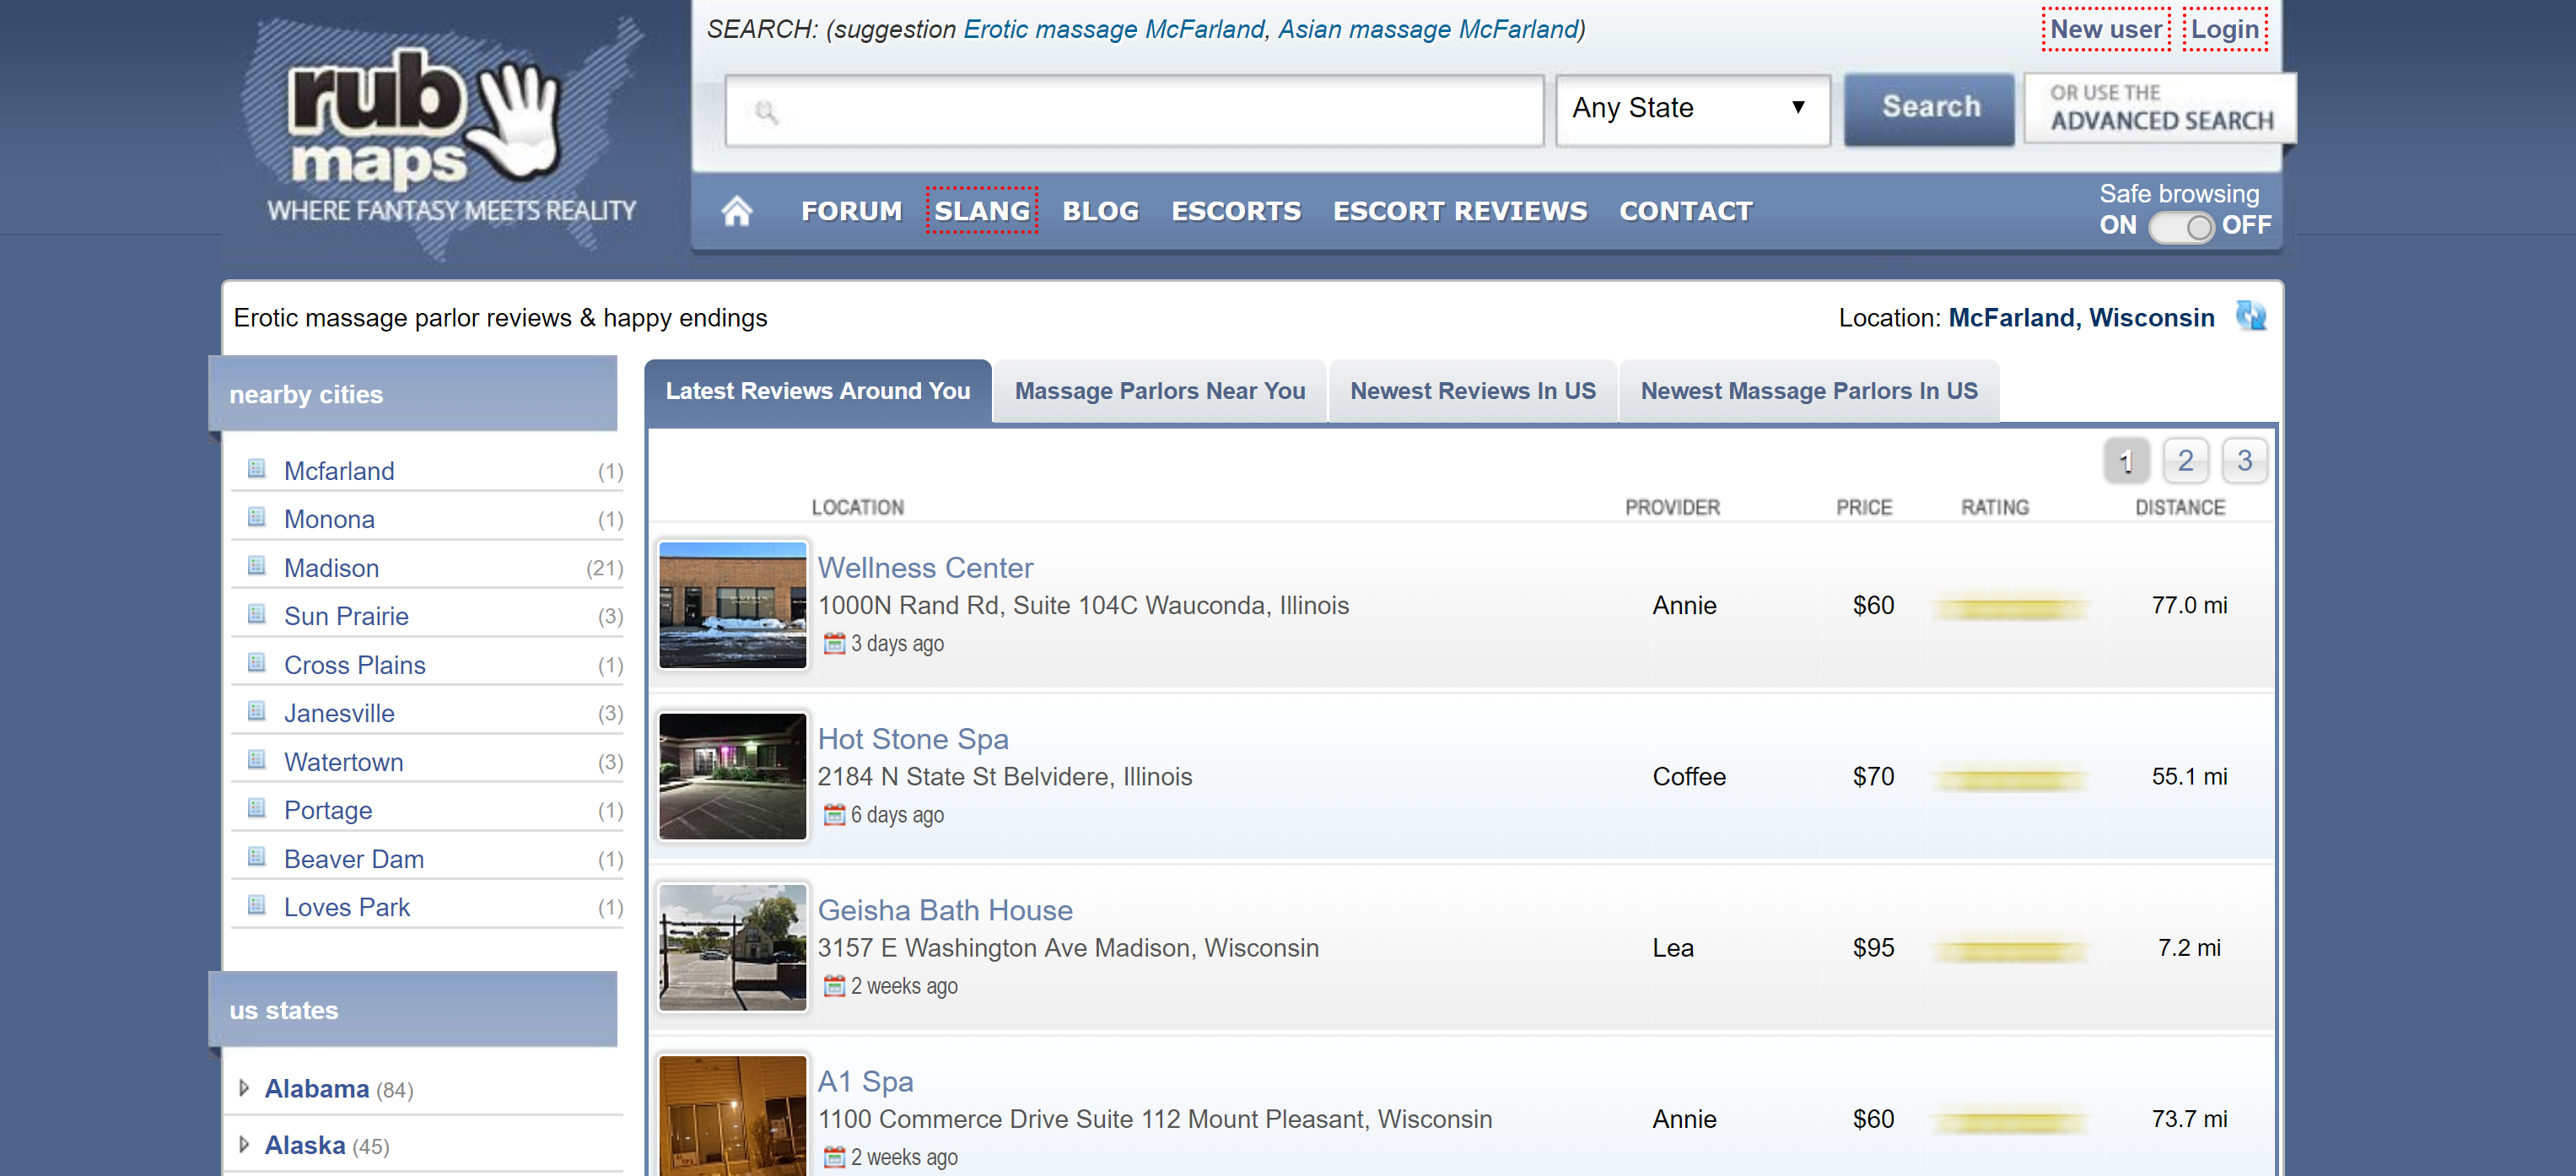Screen dimensions: 2576x1176
Task: Click the list icon beside Sun Prairie
Action: [x=257, y=615]
